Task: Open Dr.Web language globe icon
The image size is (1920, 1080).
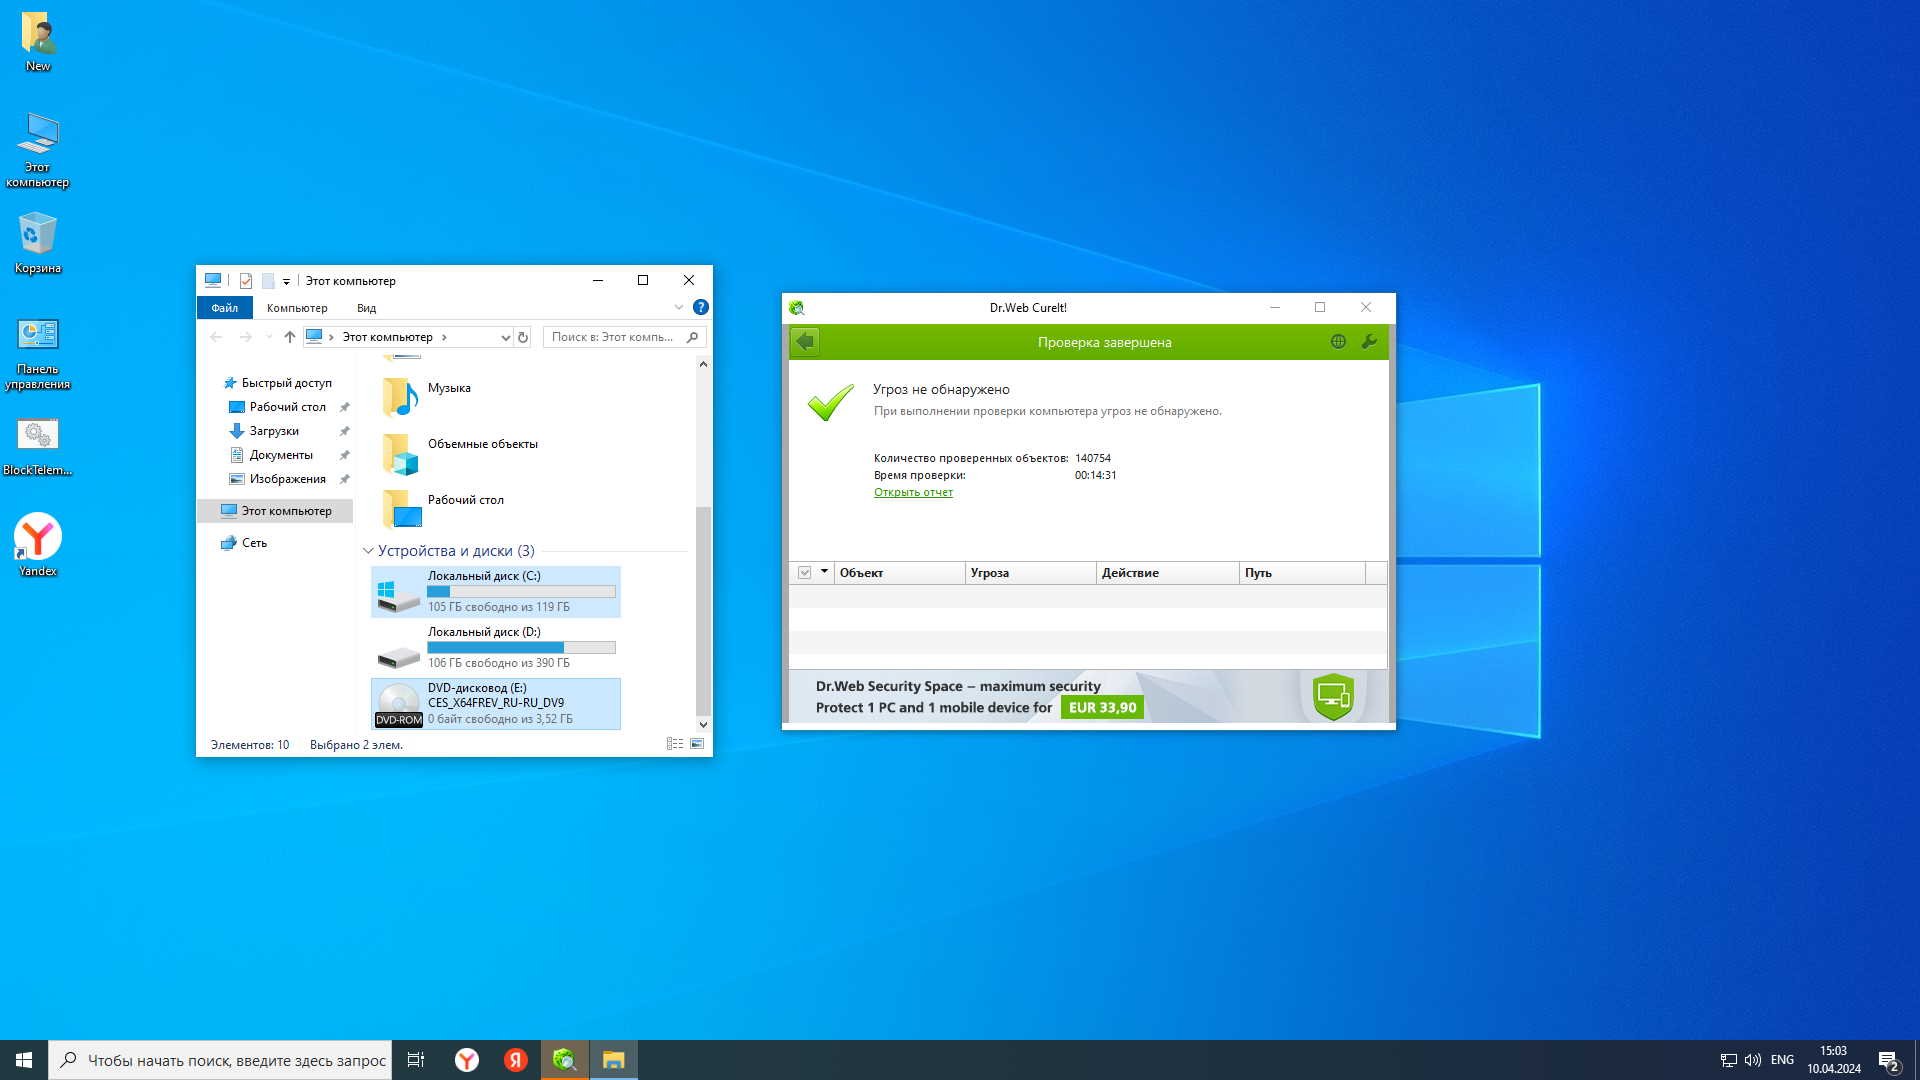Action: tap(1338, 342)
